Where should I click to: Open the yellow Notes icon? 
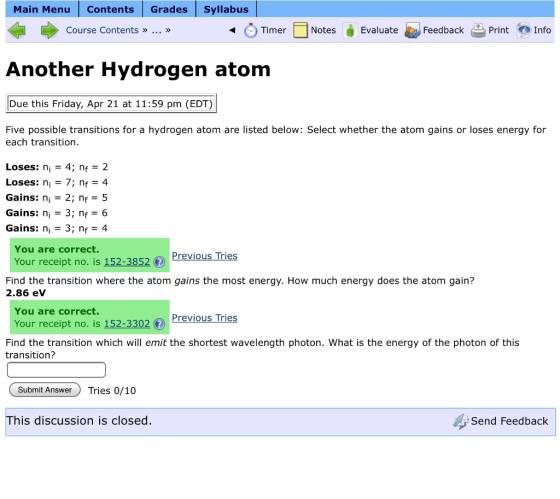coord(300,30)
